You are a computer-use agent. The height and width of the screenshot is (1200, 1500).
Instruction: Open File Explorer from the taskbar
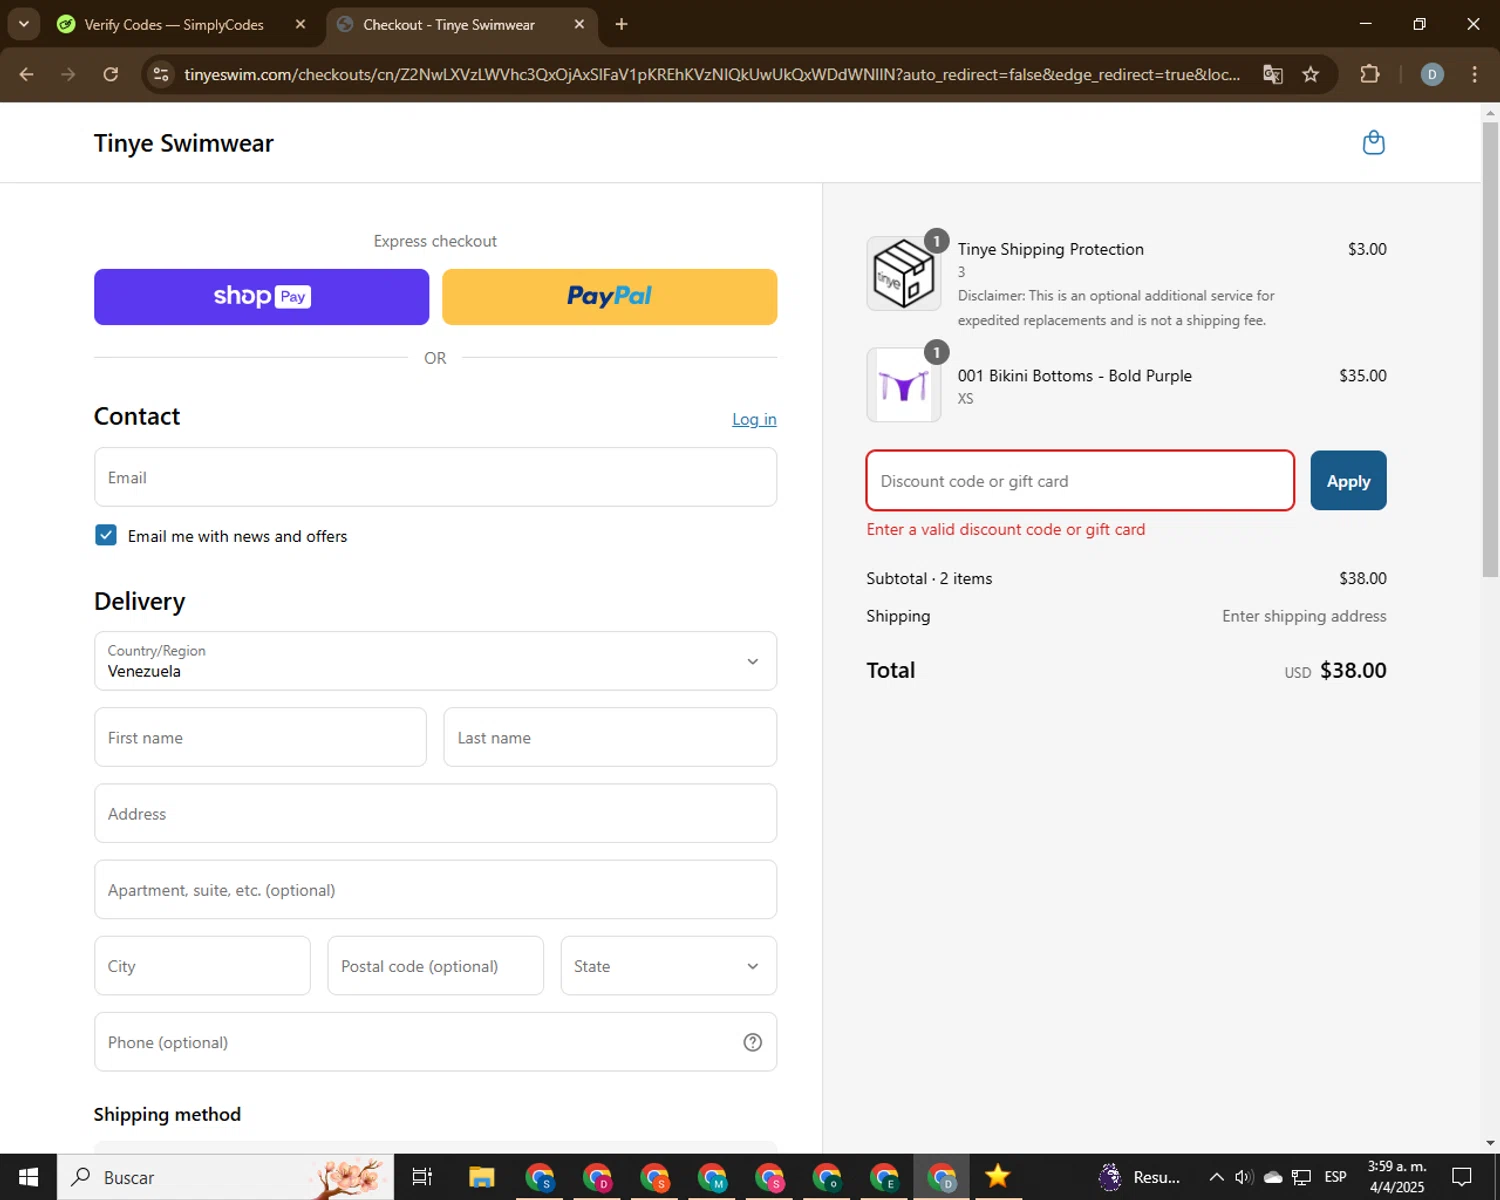coord(482,1177)
